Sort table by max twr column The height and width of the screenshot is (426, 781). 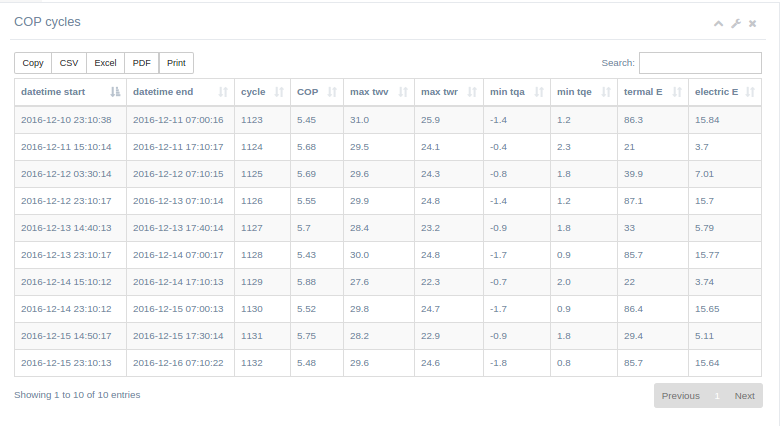pyautogui.click(x=449, y=92)
